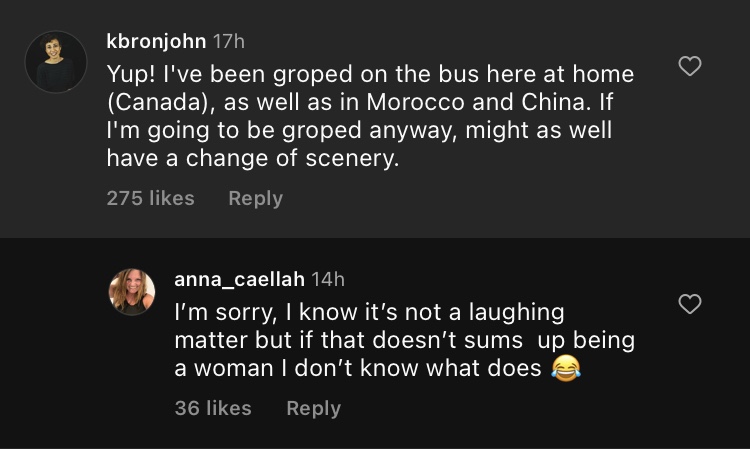Click the 17h timestamp on kbronjohn's comment
This screenshot has width=750, height=449.
pyautogui.click(x=229, y=41)
